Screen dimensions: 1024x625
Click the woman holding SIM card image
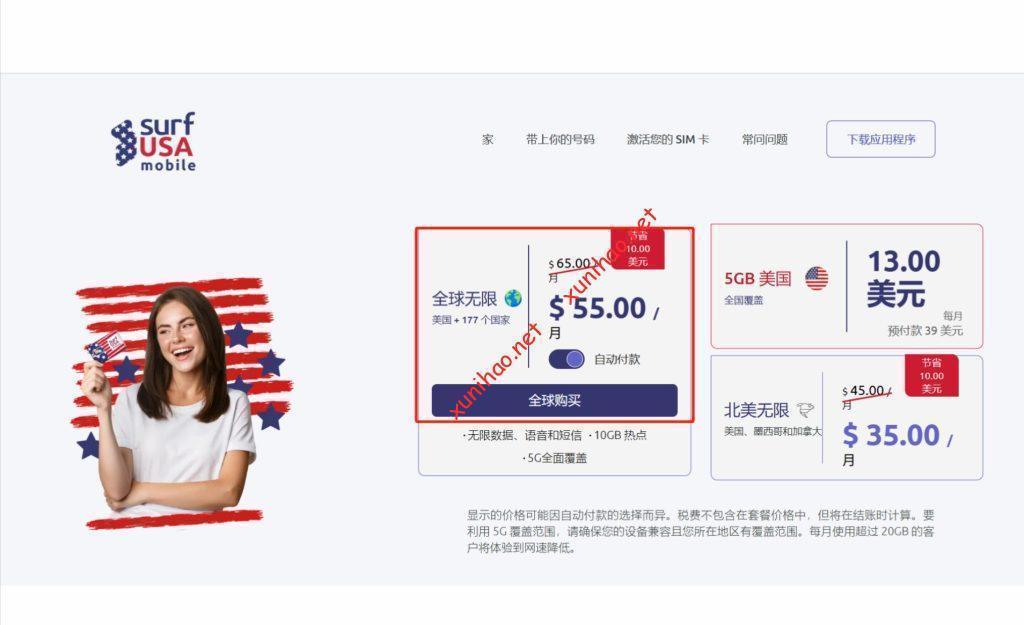[180, 403]
